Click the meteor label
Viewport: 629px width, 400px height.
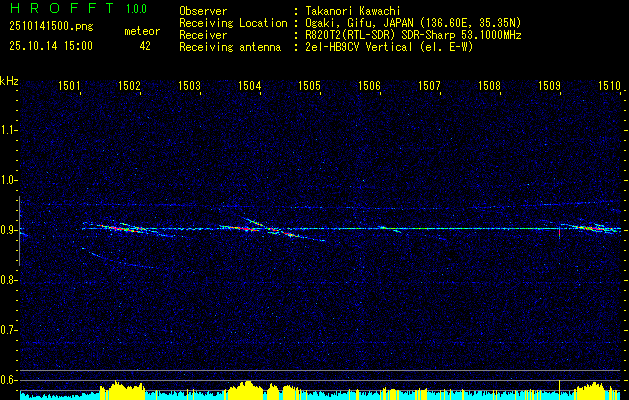tap(142, 31)
